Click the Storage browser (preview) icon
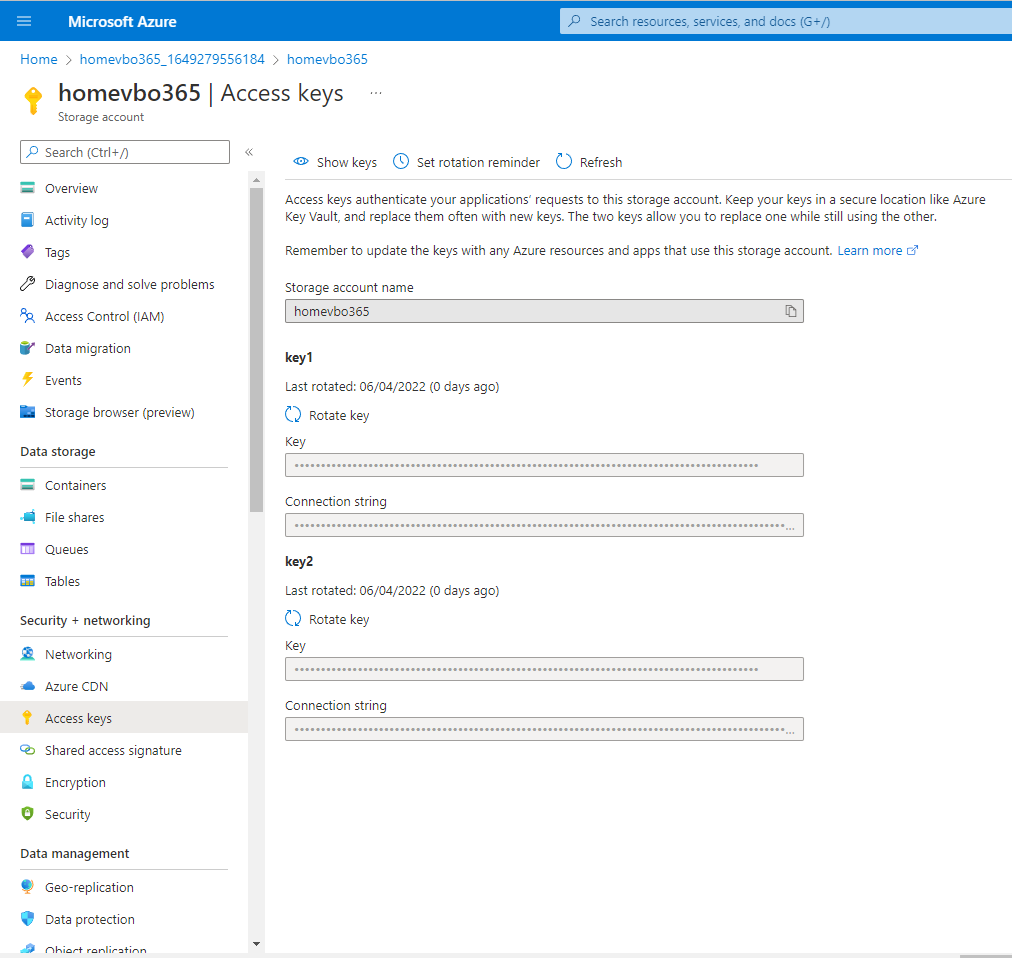The width and height of the screenshot is (1012, 958). click(x=28, y=412)
